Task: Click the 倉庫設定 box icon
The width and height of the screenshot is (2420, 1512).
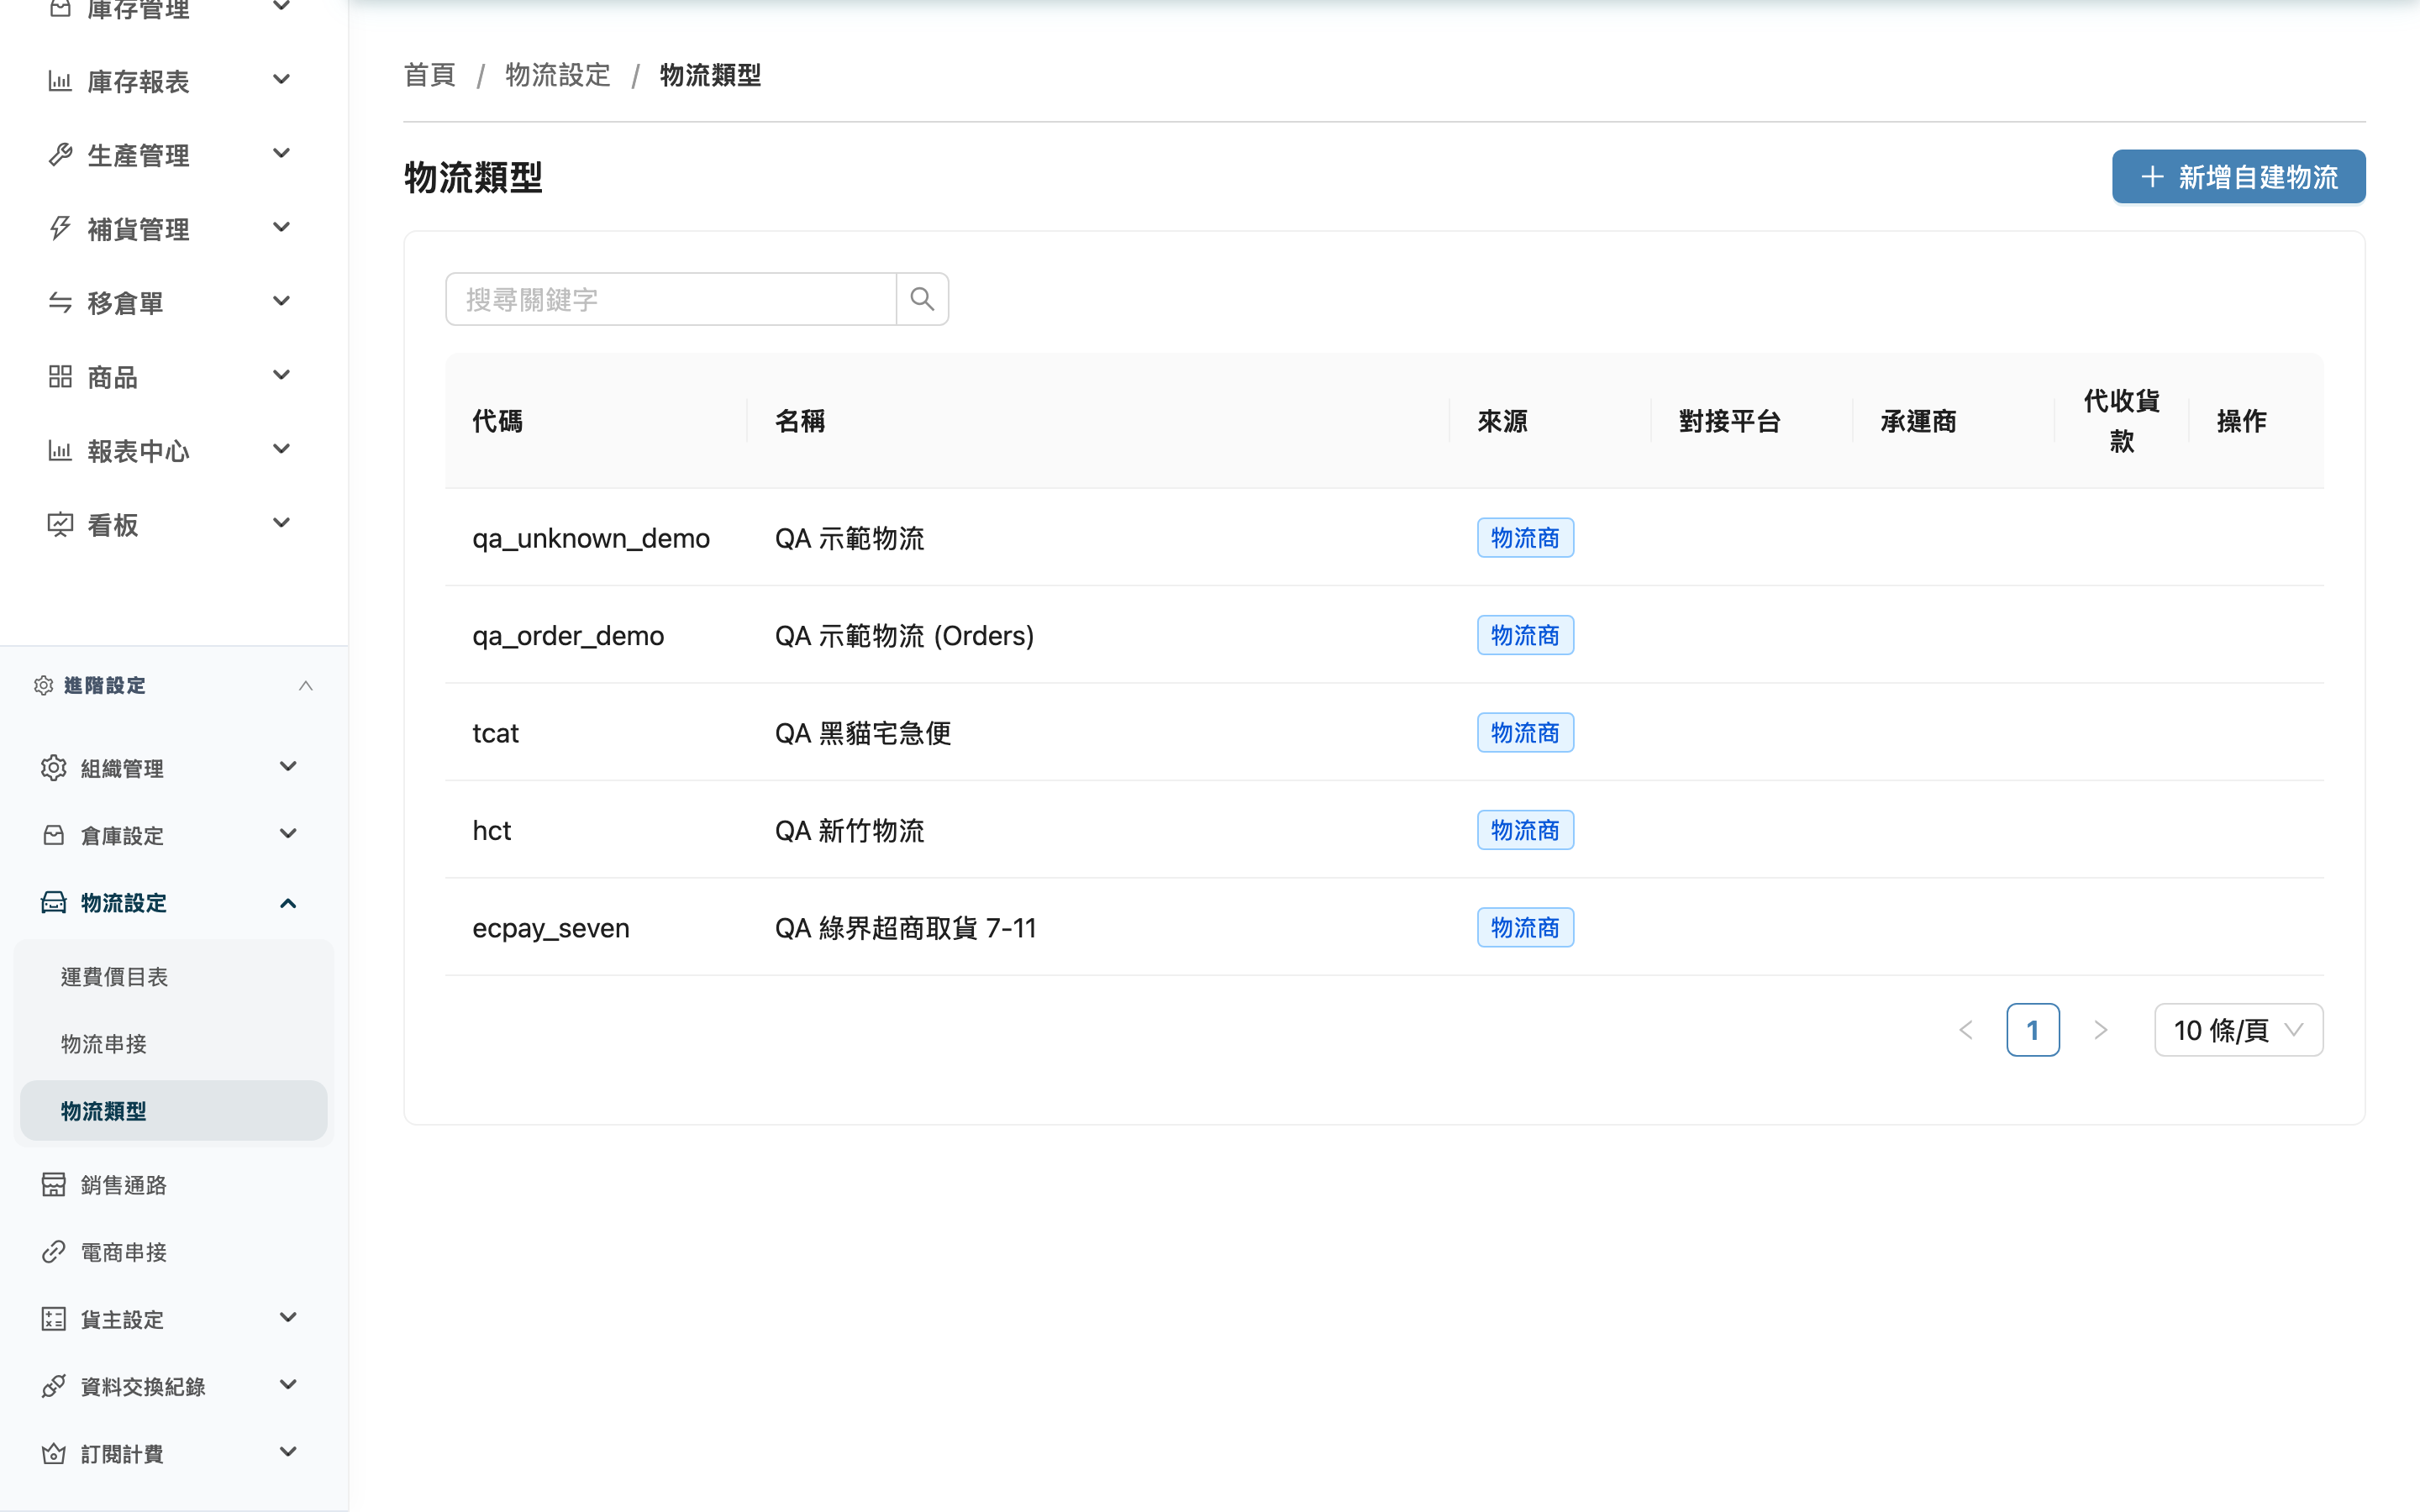Action: 54,835
